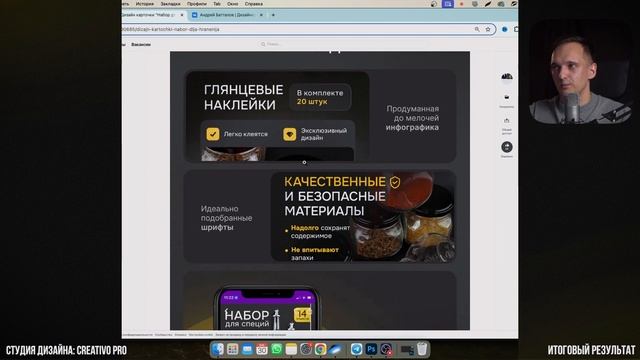
Task: Open Launchpad in the dock
Action: click(x=233, y=349)
